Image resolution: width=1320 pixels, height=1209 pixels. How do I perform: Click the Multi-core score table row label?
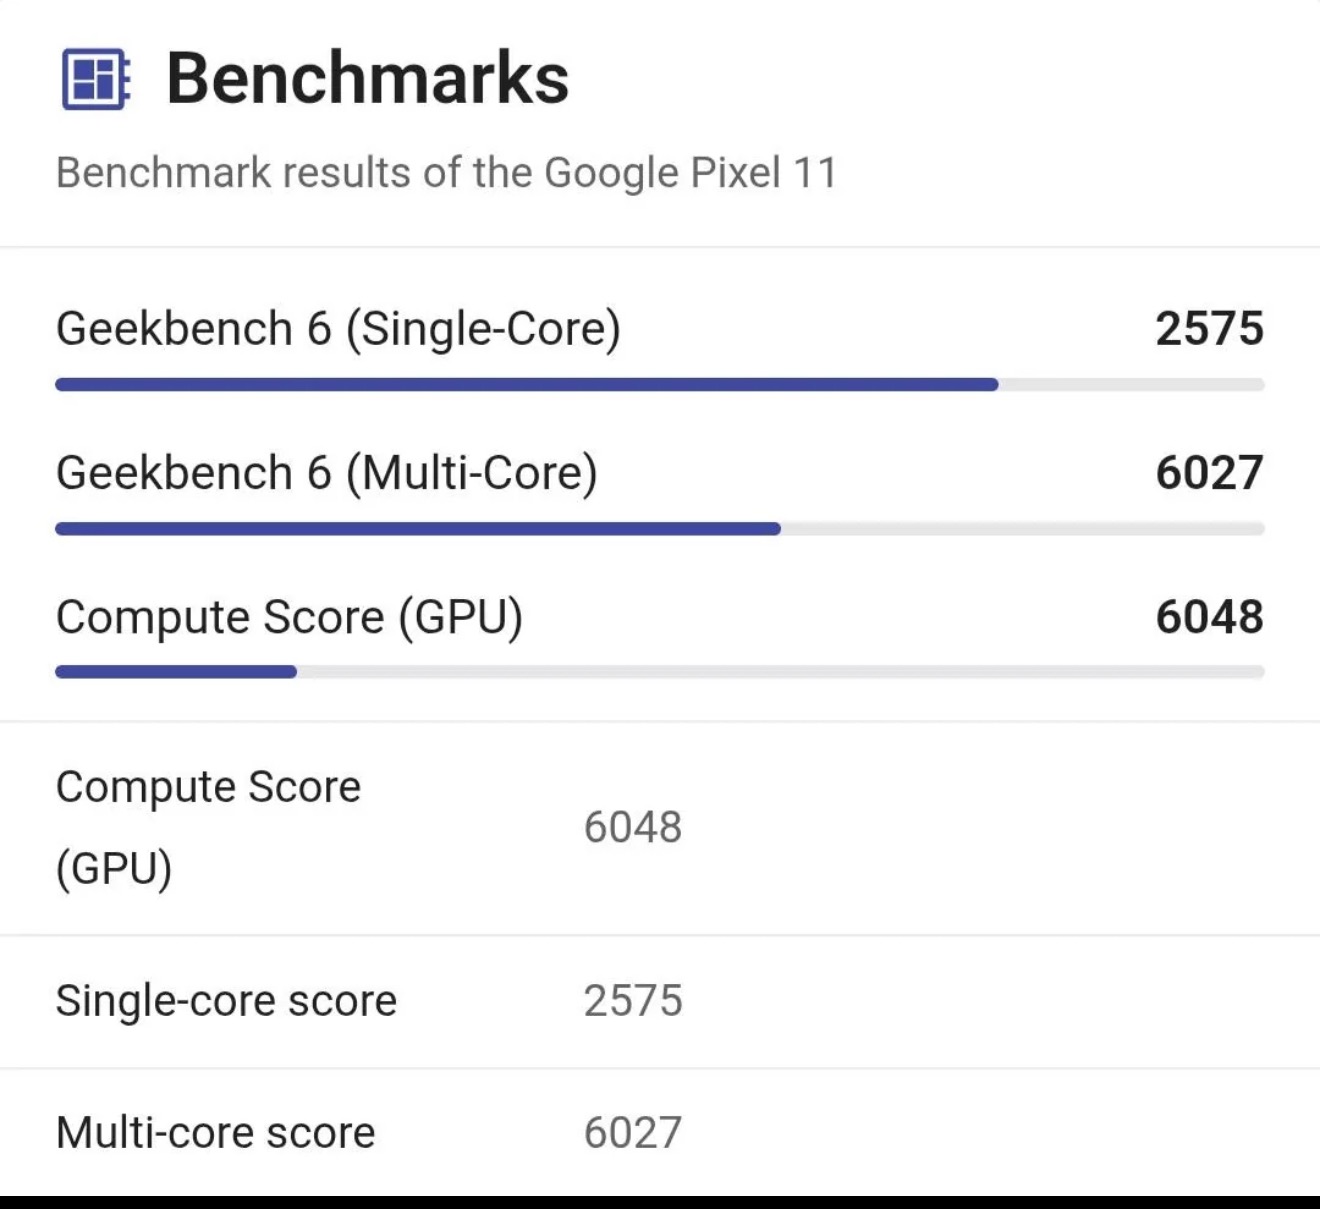point(215,1133)
